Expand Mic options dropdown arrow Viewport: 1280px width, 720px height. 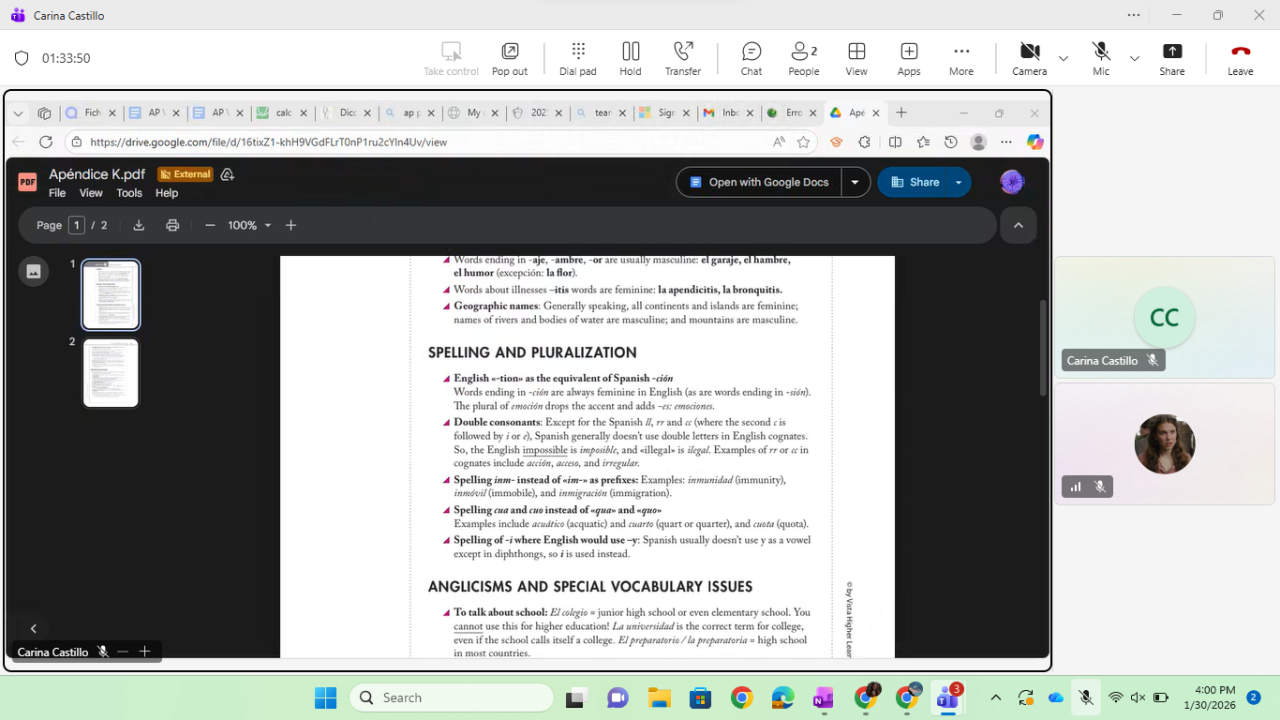[1134, 58]
